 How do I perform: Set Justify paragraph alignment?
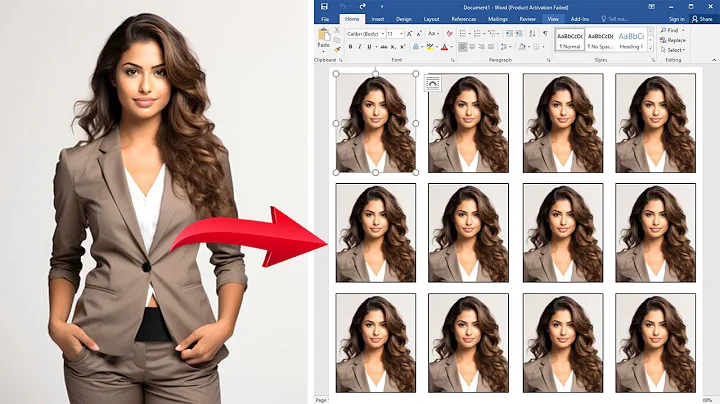tap(491, 47)
